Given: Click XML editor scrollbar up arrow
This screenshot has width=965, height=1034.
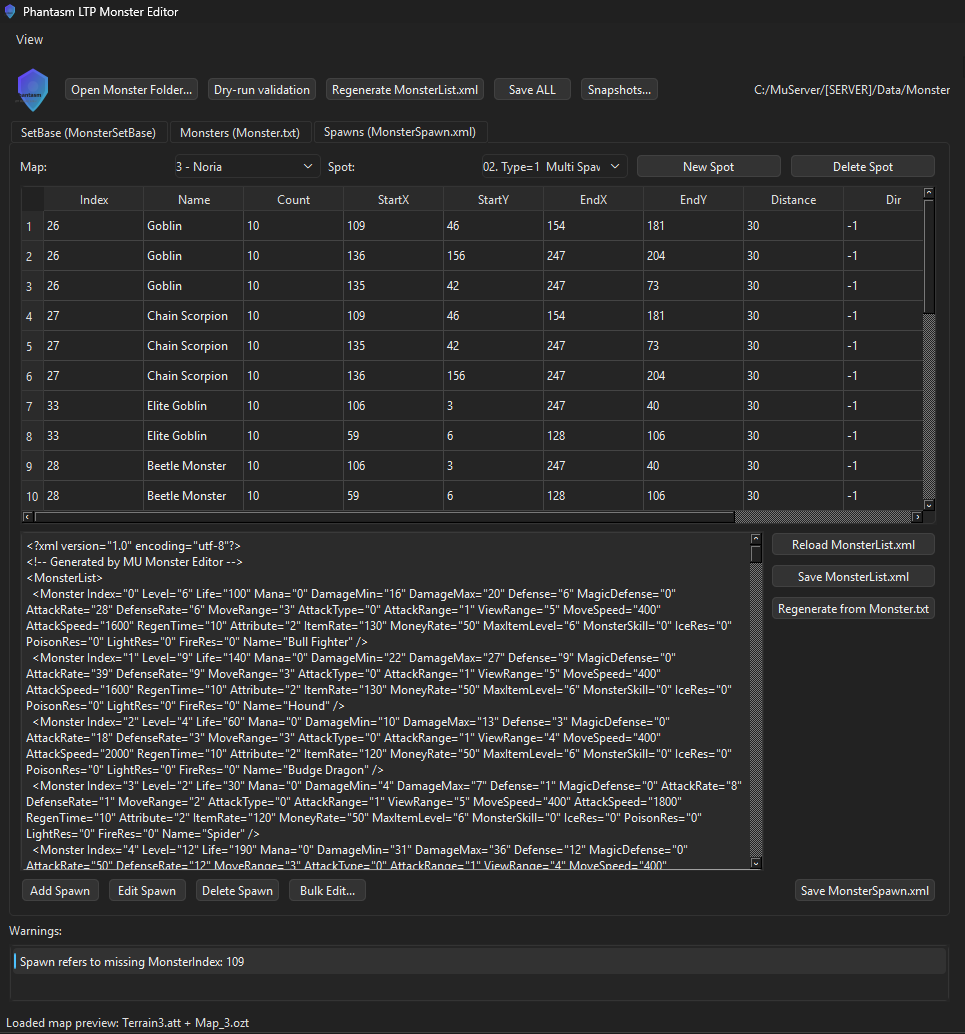Looking at the screenshot, I should pos(756,539).
